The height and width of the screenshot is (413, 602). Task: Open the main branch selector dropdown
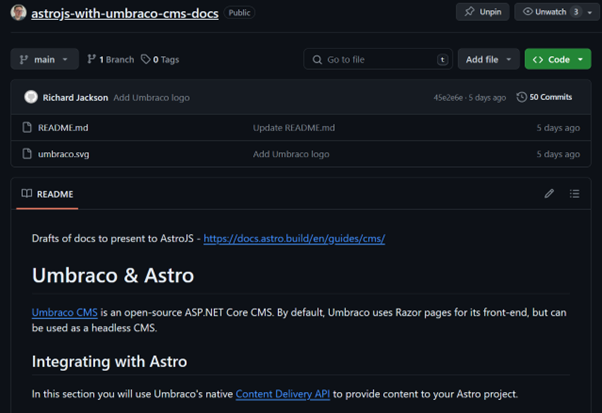[x=45, y=59]
